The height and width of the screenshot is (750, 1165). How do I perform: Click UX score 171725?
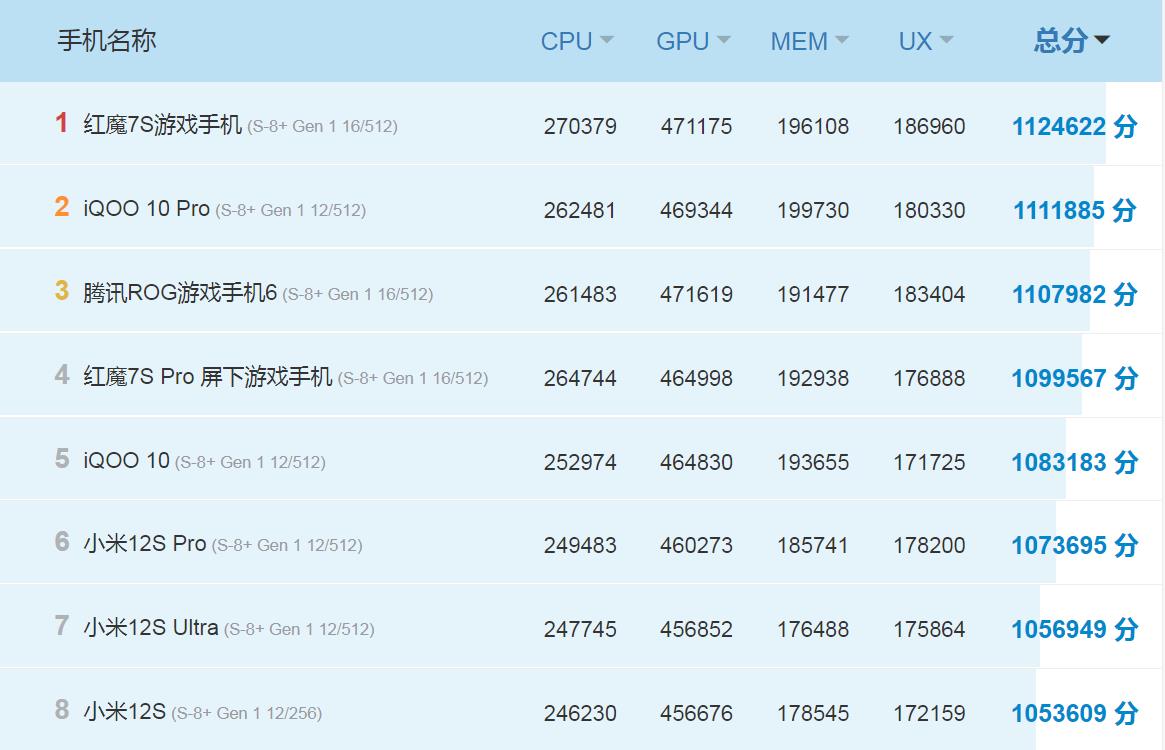(929, 462)
